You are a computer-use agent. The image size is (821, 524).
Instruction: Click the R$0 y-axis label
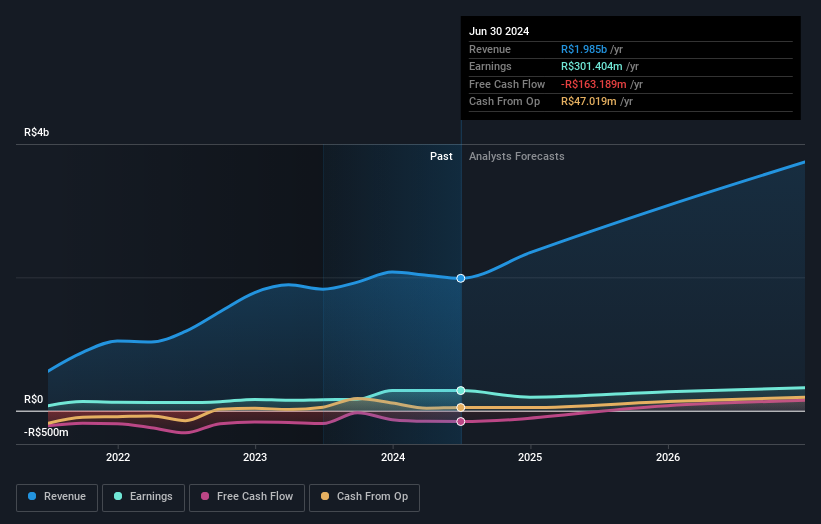point(34,400)
